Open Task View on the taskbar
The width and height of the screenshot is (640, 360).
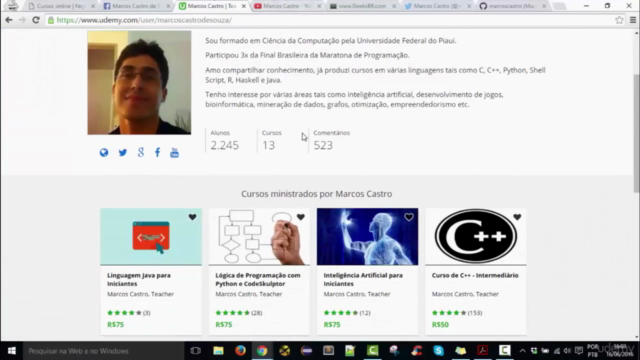(196, 351)
